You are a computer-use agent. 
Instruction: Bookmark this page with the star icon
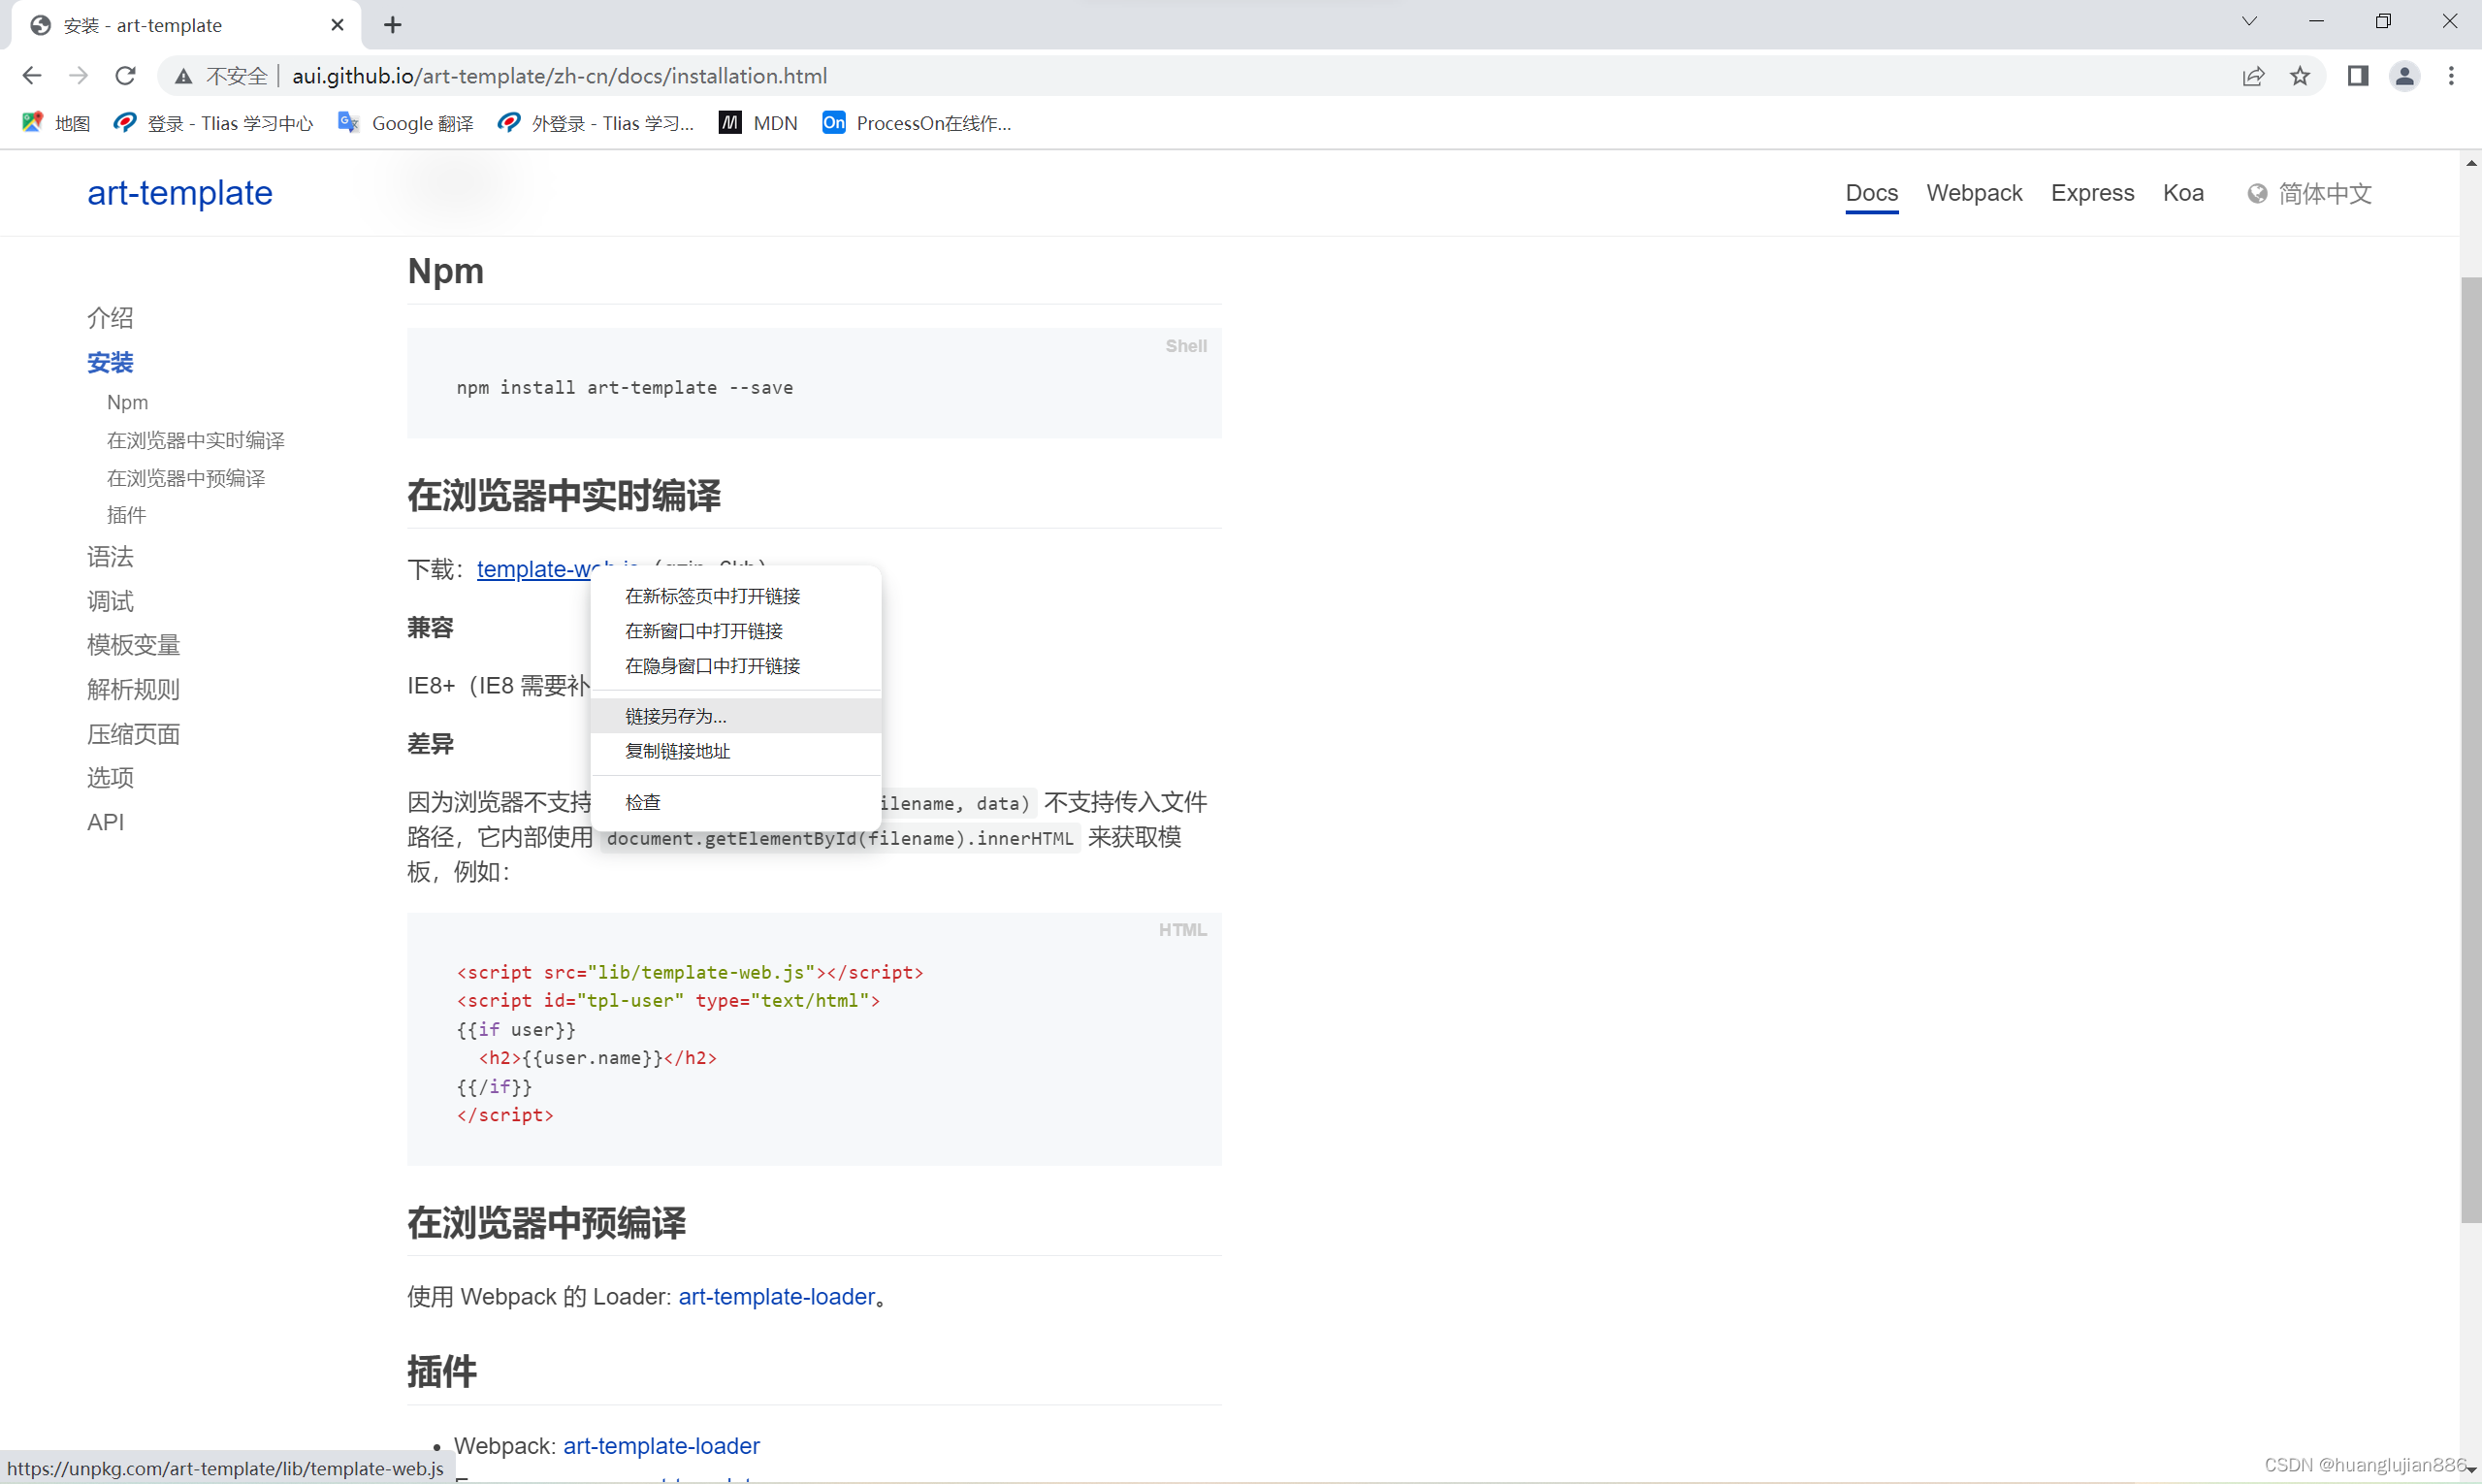[2299, 76]
